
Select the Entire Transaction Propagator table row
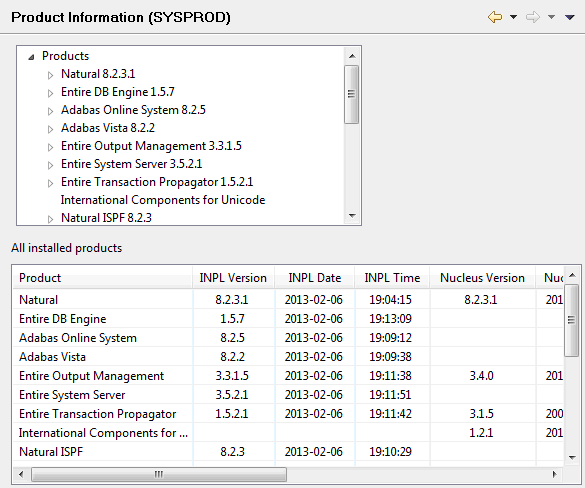pyautogui.click(x=288, y=414)
